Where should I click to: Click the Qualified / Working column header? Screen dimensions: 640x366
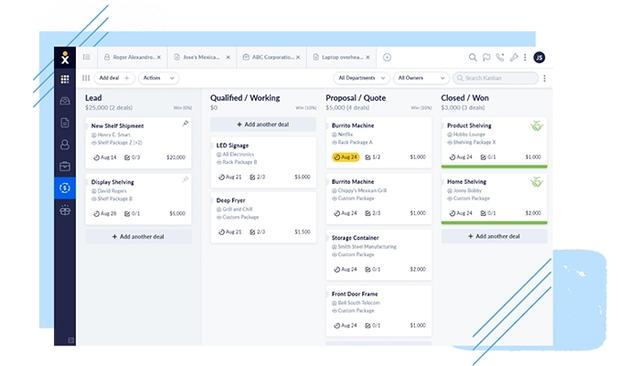point(245,98)
